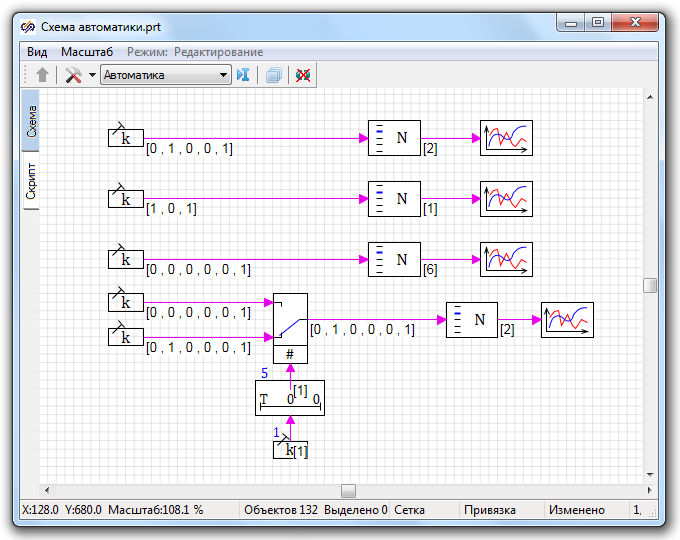The width and height of the screenshot is (680, 540).
Task: Open the Масштаб menu
Action: coord(87,51)
